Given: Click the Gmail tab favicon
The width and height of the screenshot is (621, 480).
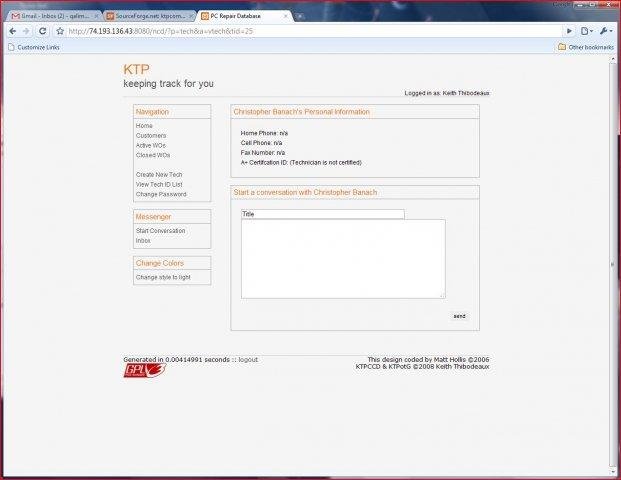Looking at the screenshot, I should click(15, 16).
